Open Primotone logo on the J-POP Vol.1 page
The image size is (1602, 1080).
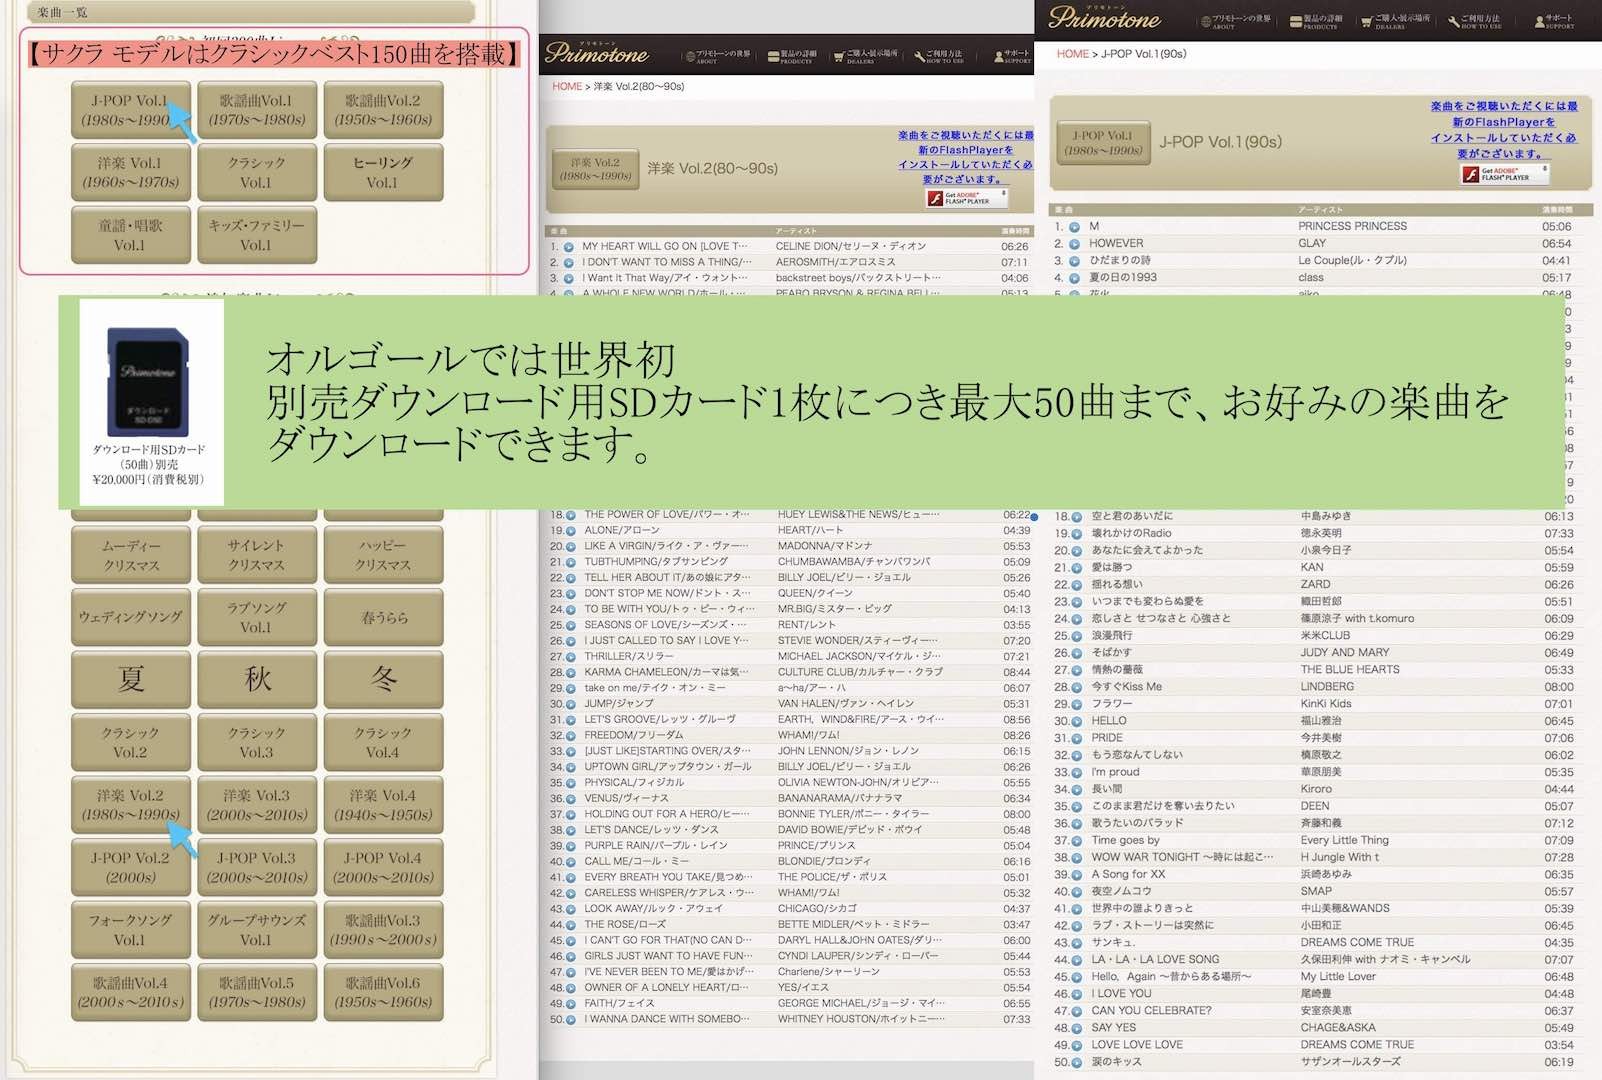click(x=1104, y=18)
